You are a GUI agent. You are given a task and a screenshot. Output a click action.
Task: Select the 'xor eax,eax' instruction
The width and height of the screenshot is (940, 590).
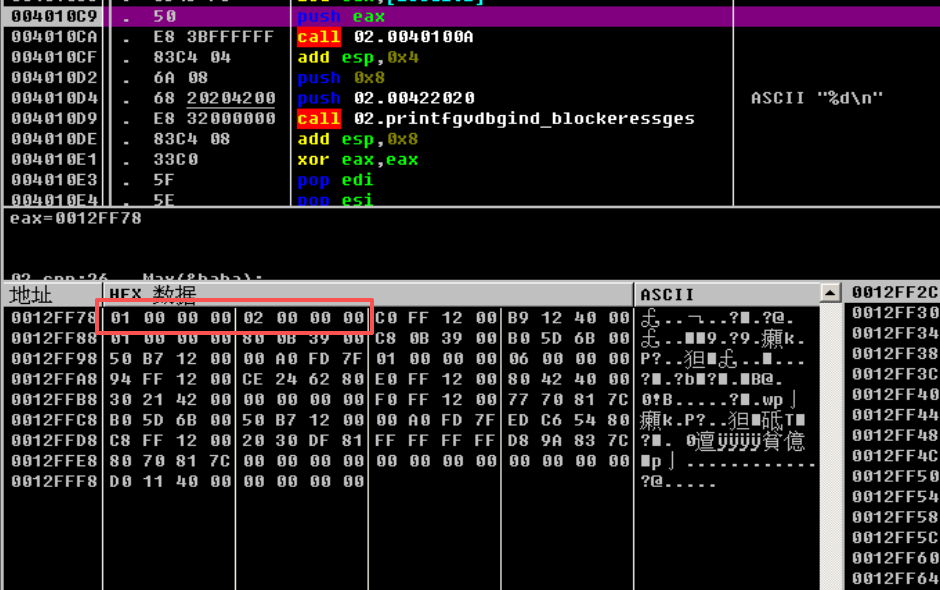358,159
